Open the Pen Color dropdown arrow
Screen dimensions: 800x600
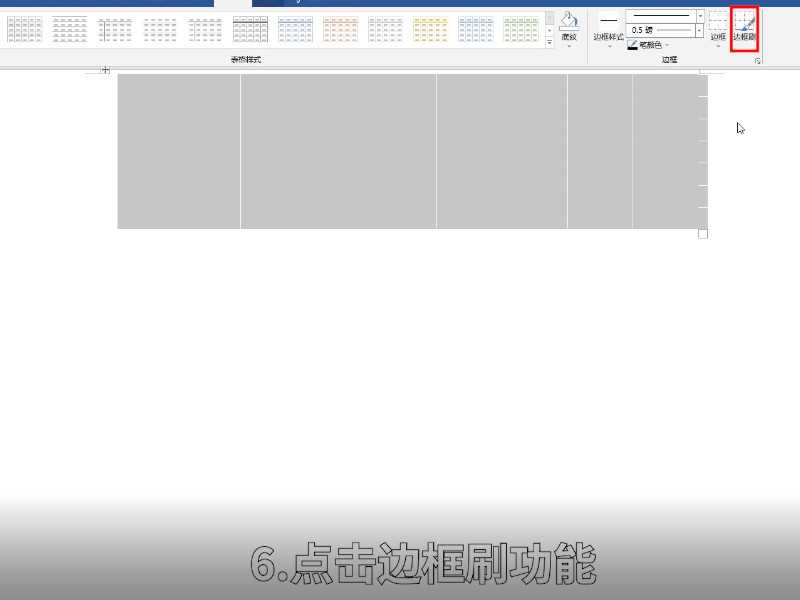pos(667,44)
